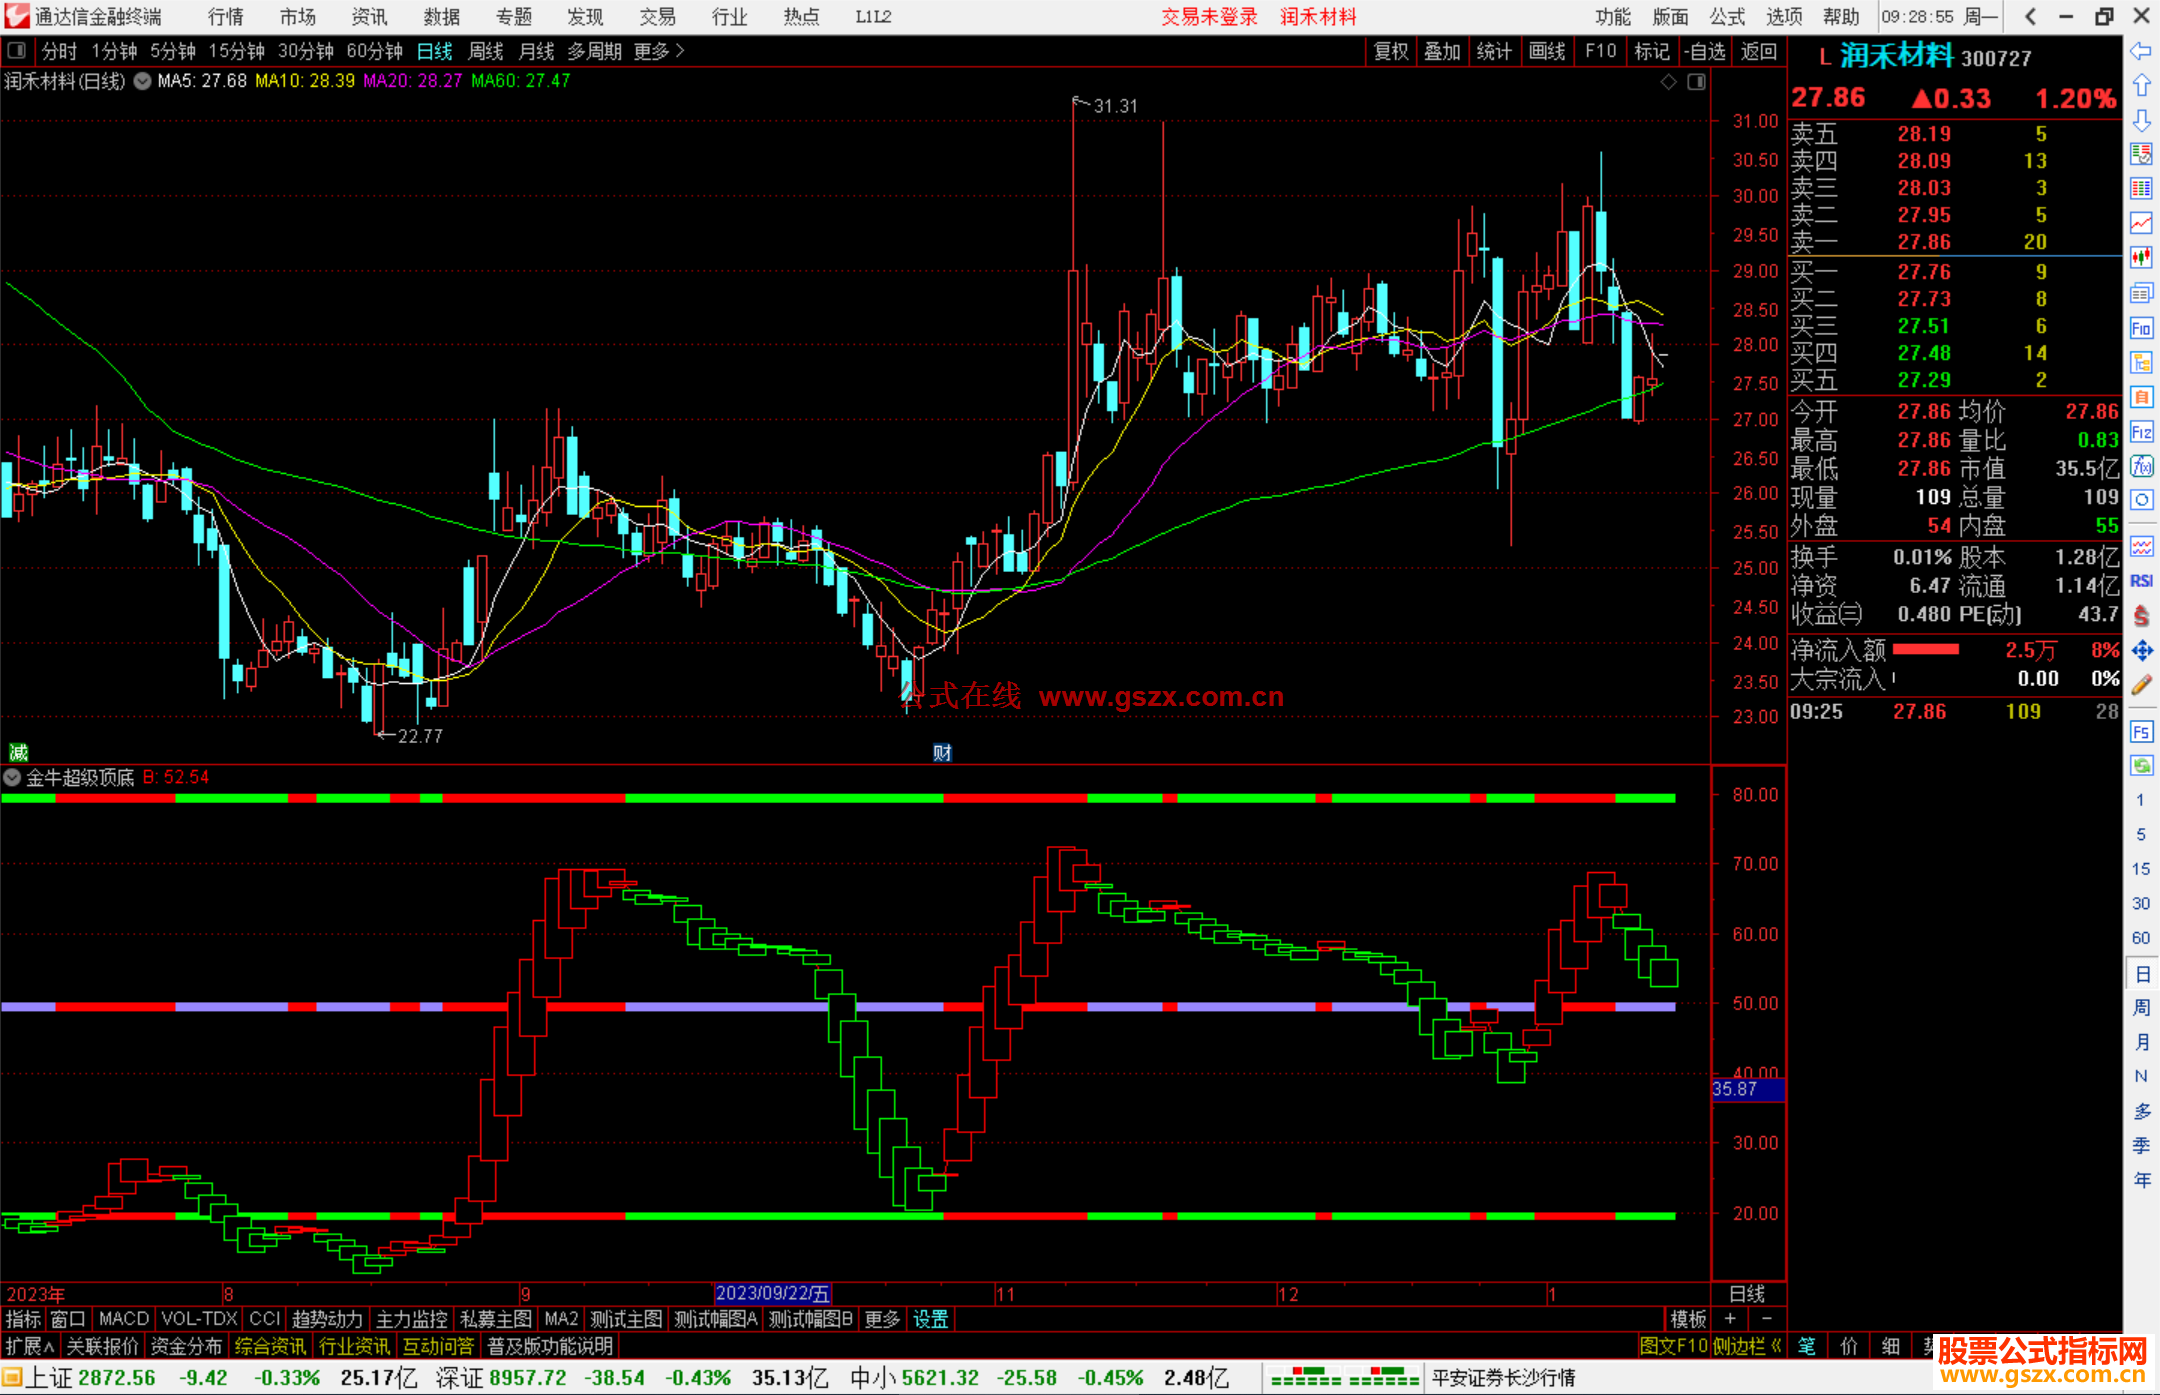The height and width of the screenshot is (1395, 2160).
Task: Select the pencil drawing tool icon
Action: pyautogui.click(x=2141, y=685)
